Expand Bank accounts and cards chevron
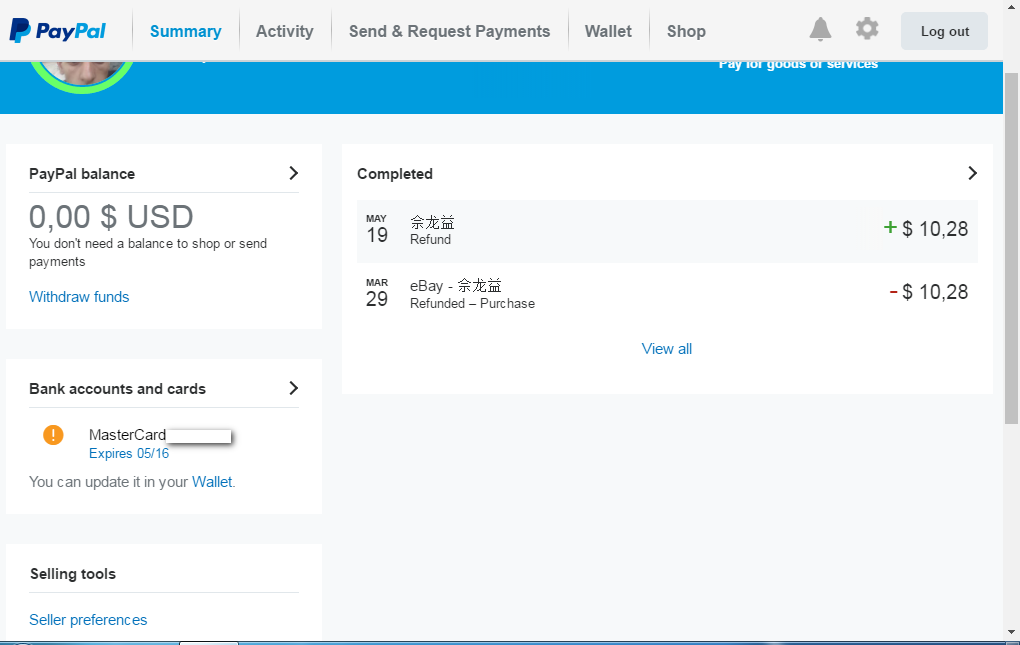 (x=293, y=388)
